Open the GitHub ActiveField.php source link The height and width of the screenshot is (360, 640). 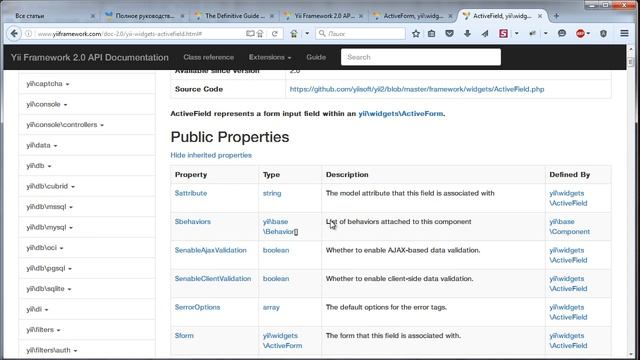417,89
